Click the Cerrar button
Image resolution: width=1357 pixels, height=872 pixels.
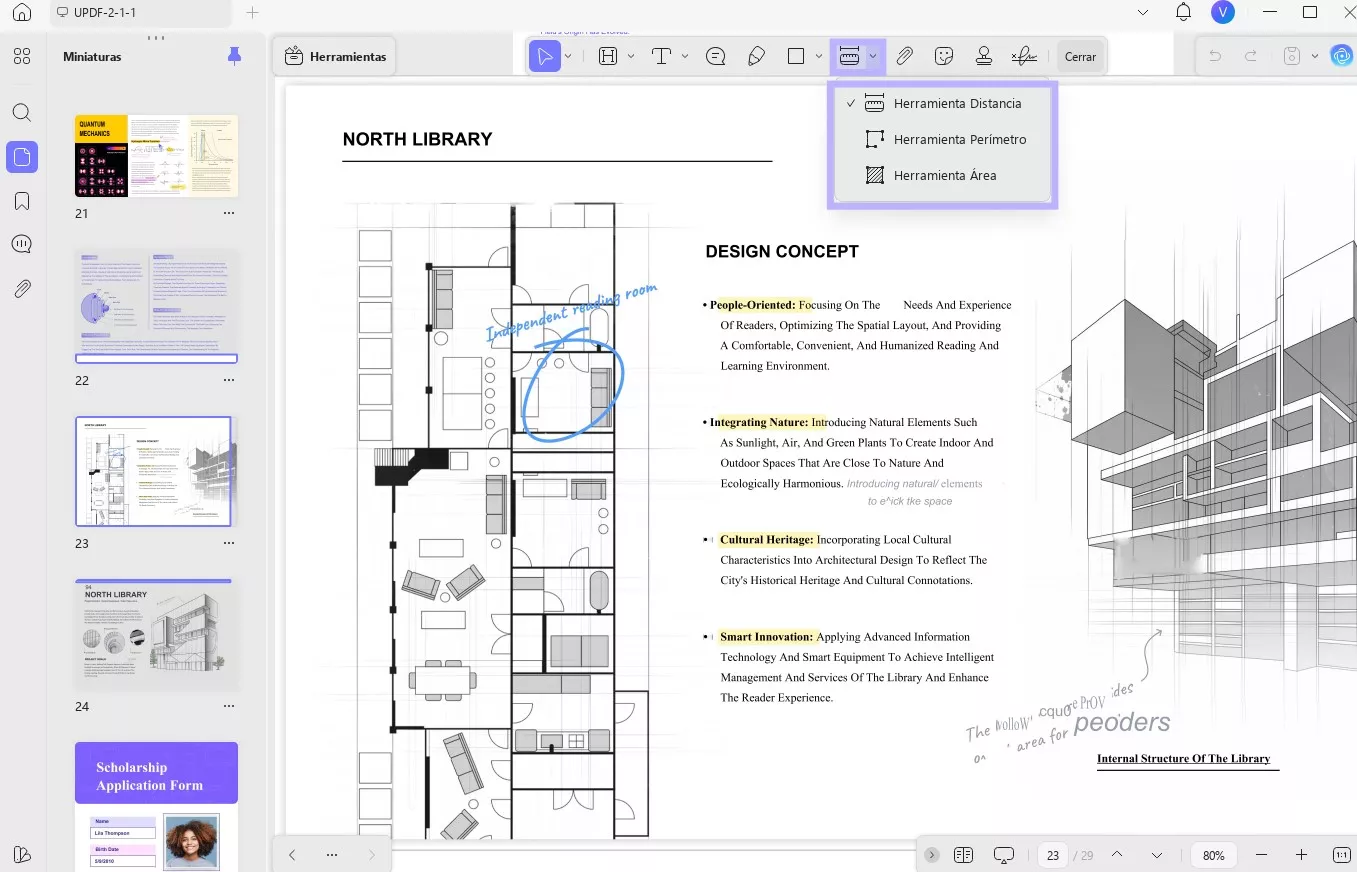click(x=1081, y=57)
